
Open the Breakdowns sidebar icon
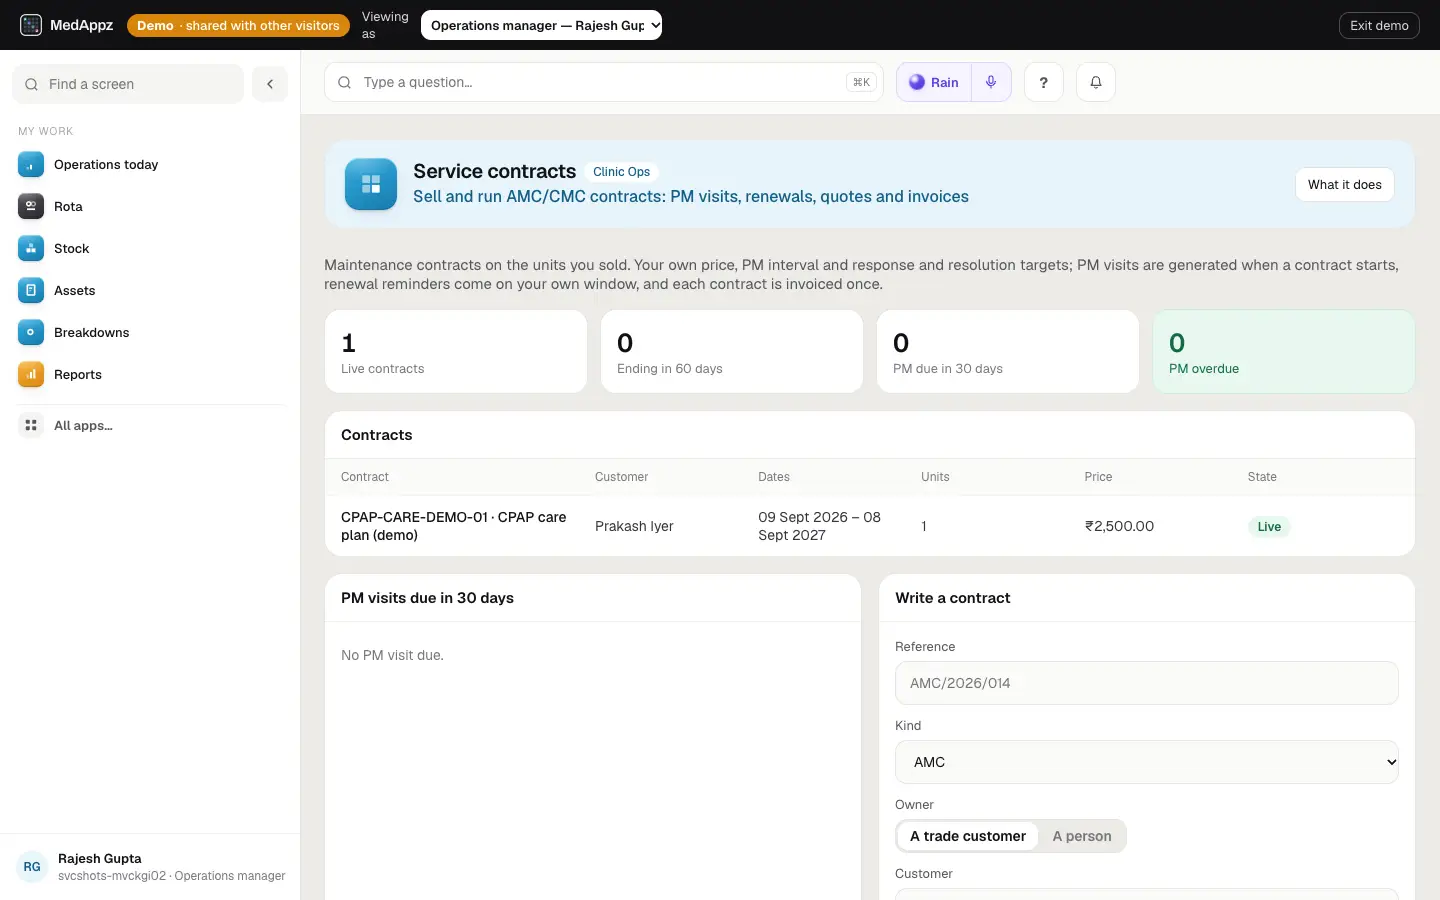[31, 332]
